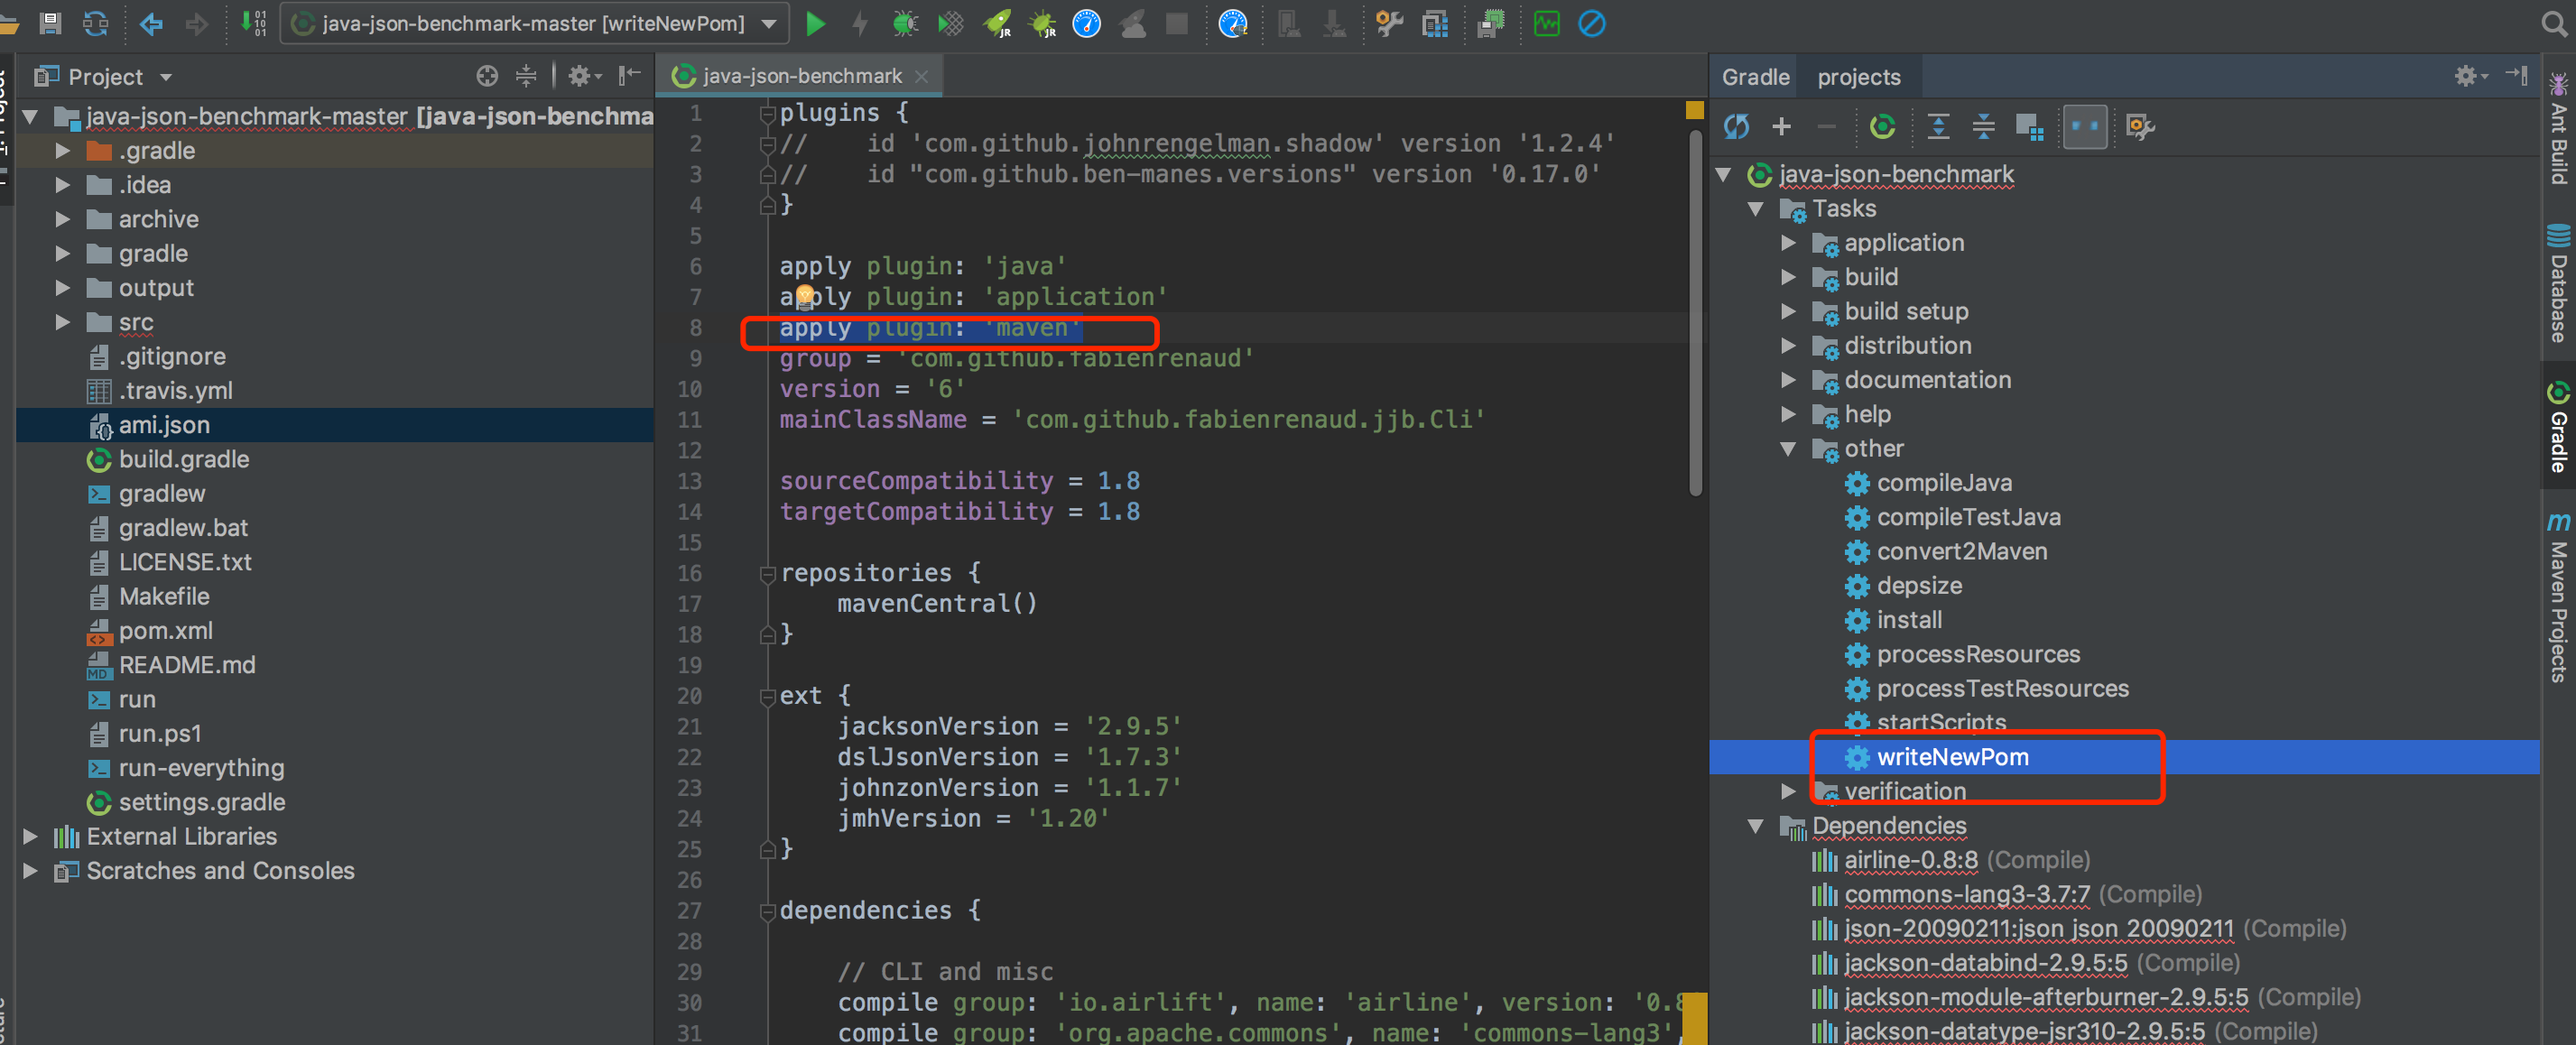Click Execute Gradle Task icon
The width and height of the screenshot is (2576, 1045).
[1882, 126]
